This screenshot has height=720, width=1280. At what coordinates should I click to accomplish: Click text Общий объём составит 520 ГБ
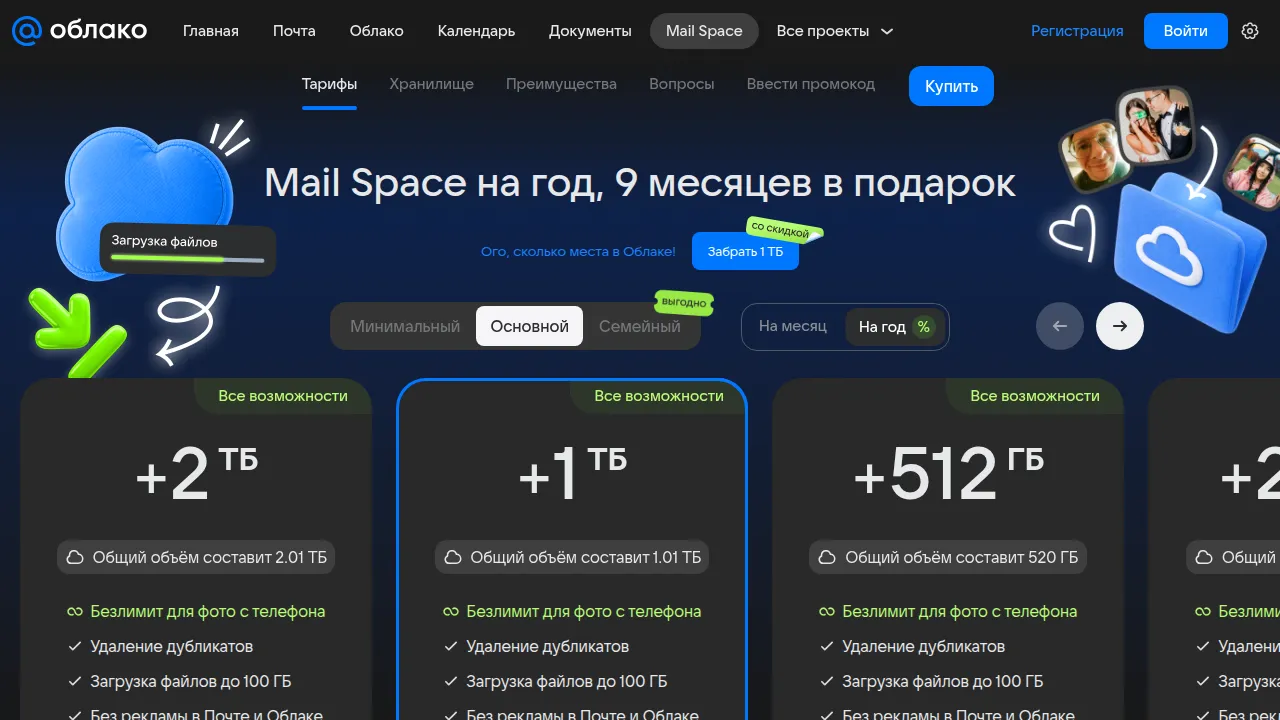click(x=962, y=558)
